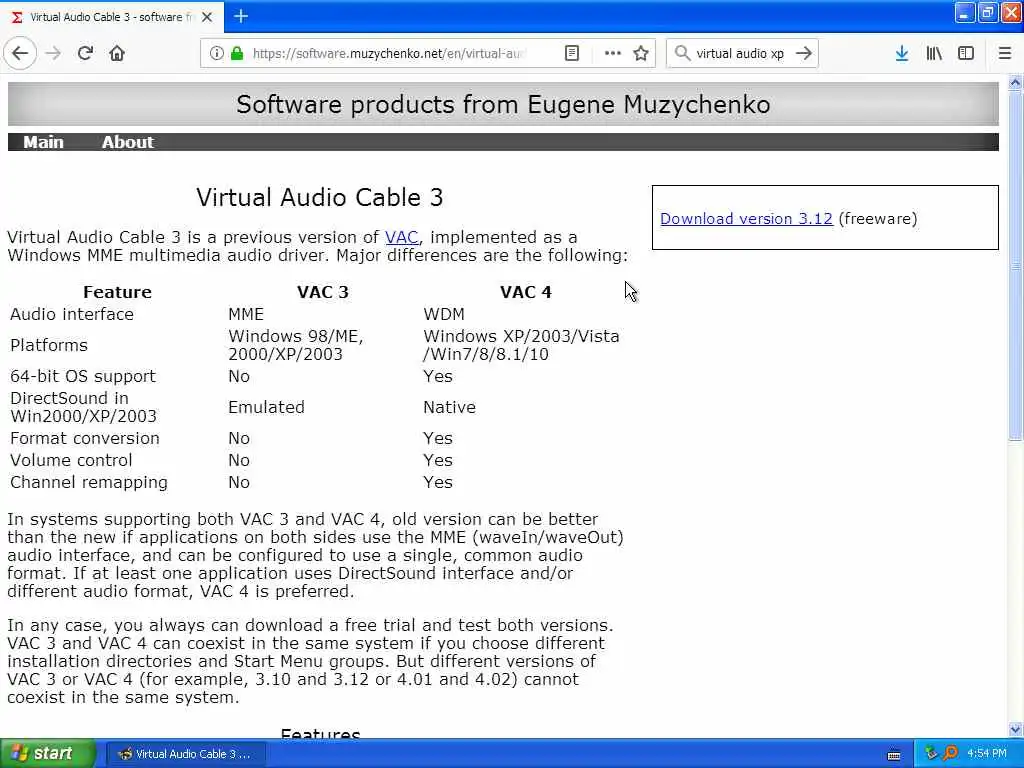This screenshot has width=1024, height=768.
Task: Click the orange magnifier tray icon
Action: (x=950, y=753)
